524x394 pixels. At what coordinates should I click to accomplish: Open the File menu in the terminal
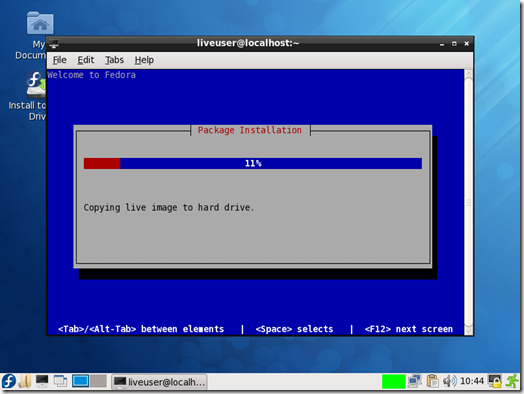pyautogui.click(x=59, y=60)
